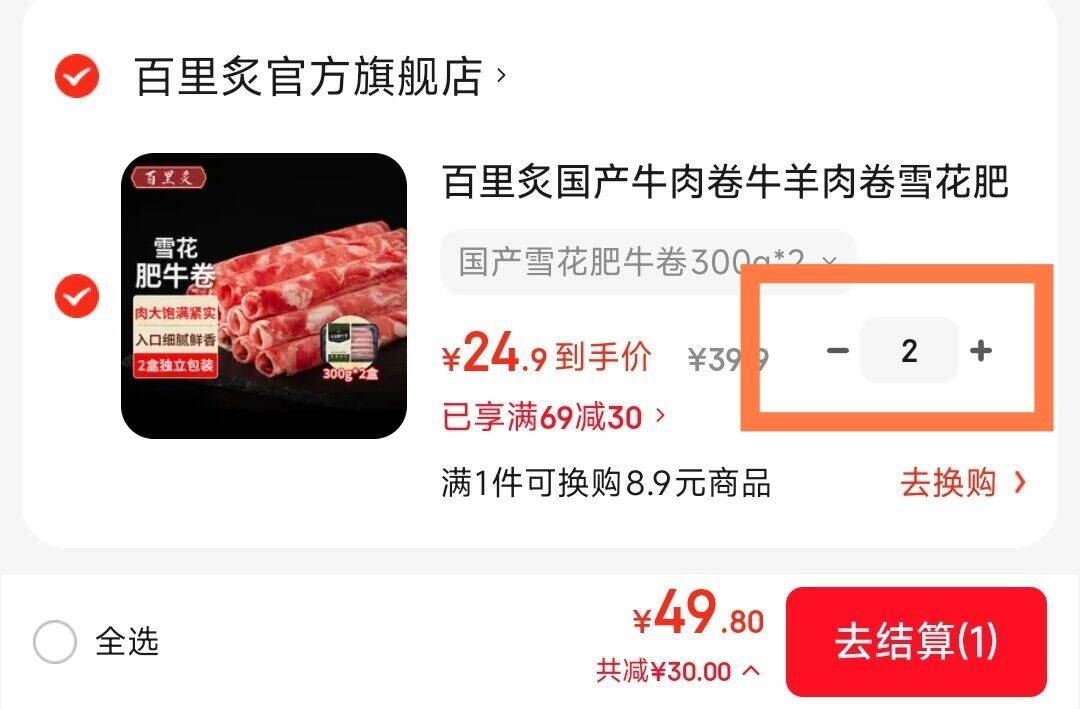This screenshot has width=1080, height=709.
Task: Decrease quantity with the minus icon
Action: pyautogui.click(x=838, y=351)
